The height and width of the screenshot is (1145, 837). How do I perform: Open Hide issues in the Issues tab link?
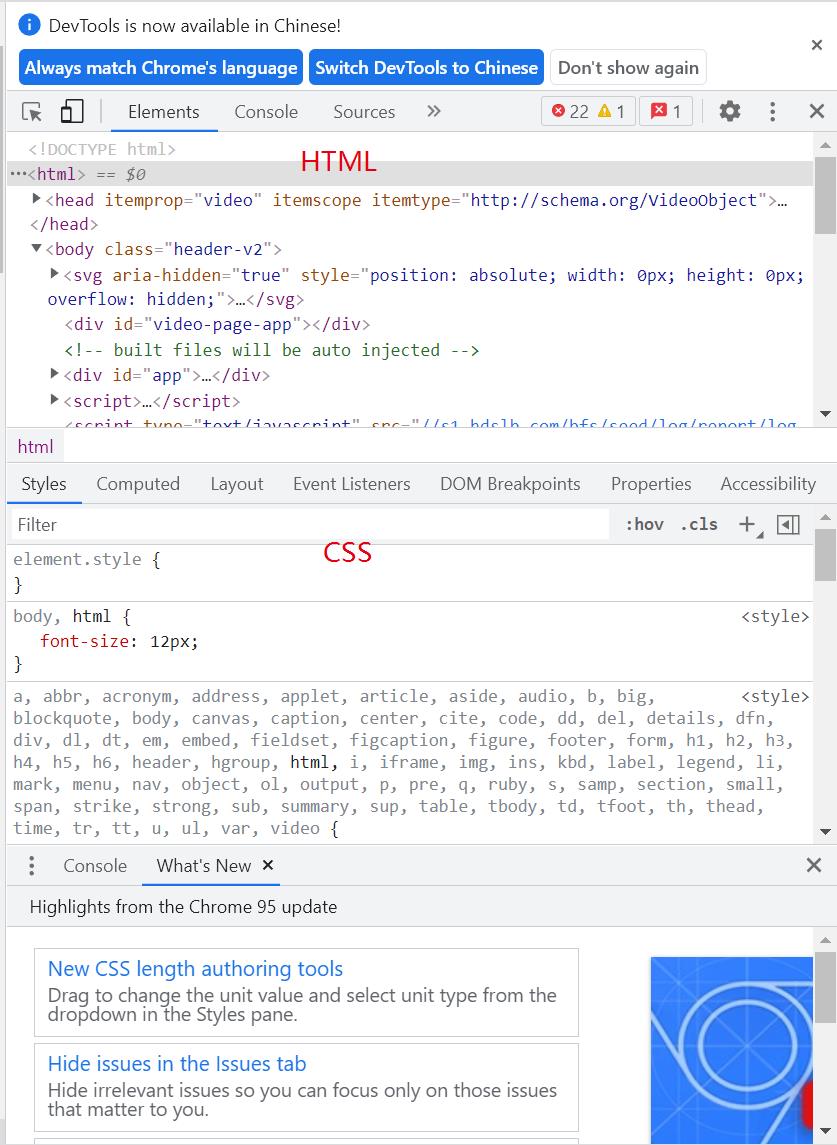pyautogui.click(x=177, y=1063)
